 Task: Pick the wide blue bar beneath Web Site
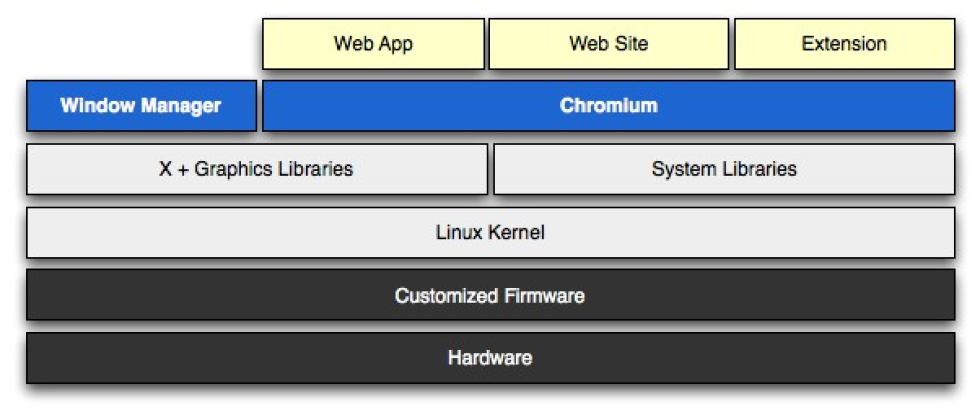point(608,106)
